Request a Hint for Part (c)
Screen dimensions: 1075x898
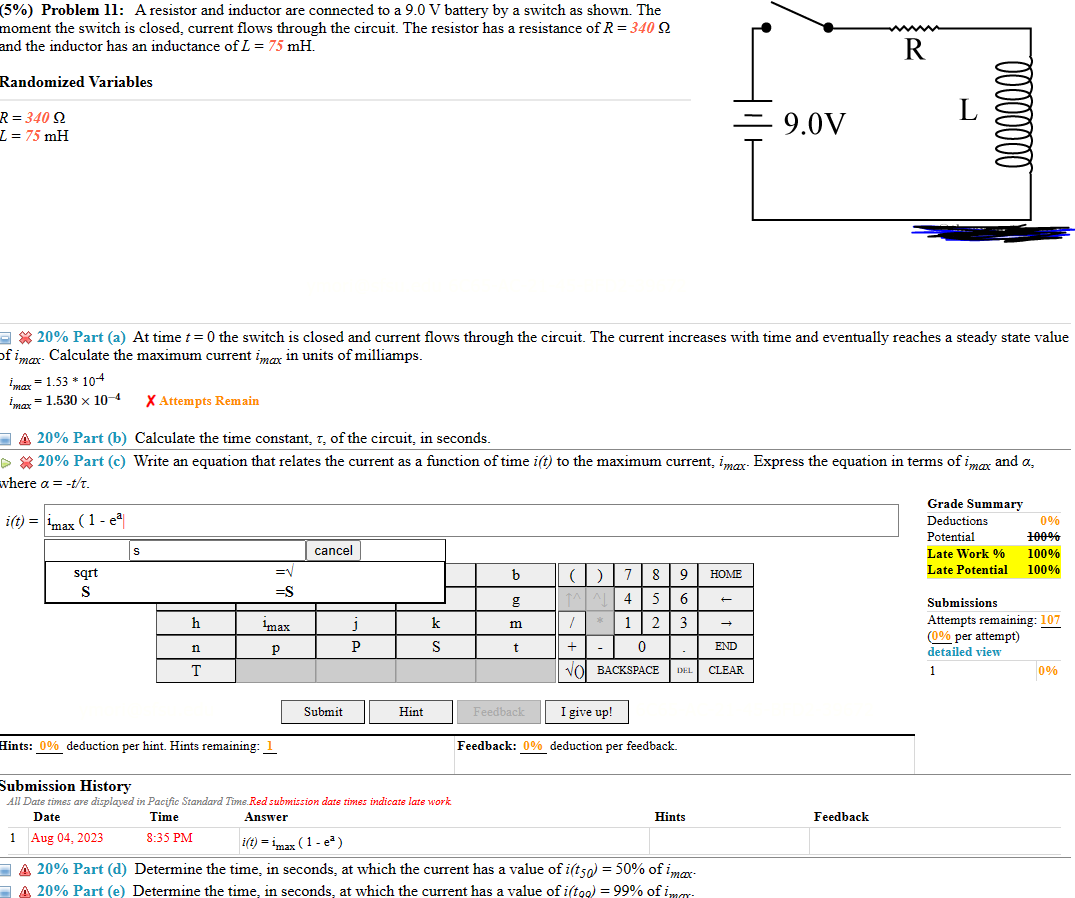tap(410, 711)
